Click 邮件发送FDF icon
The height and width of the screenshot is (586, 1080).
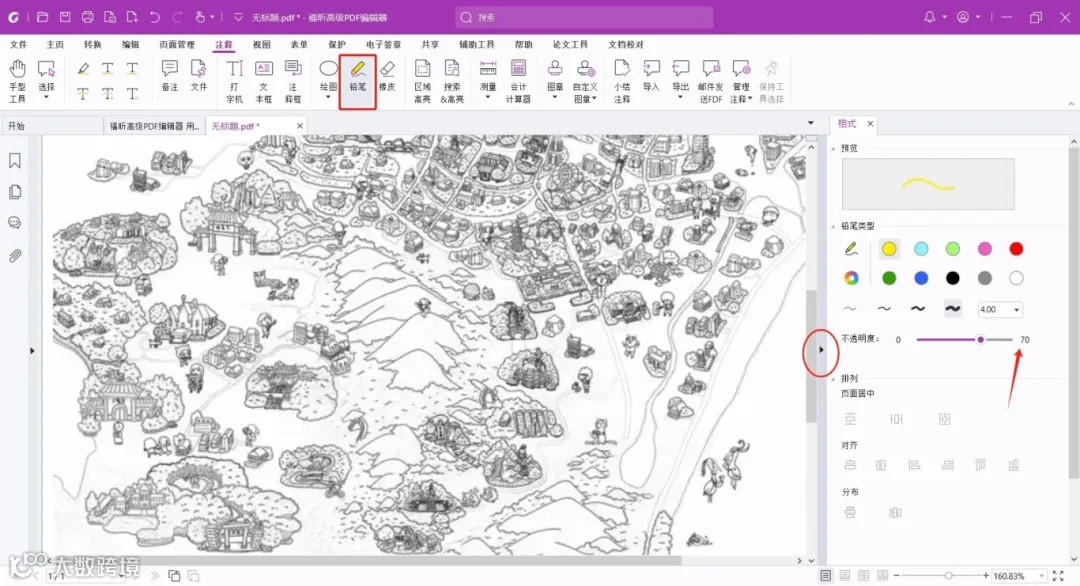point(710,68)
